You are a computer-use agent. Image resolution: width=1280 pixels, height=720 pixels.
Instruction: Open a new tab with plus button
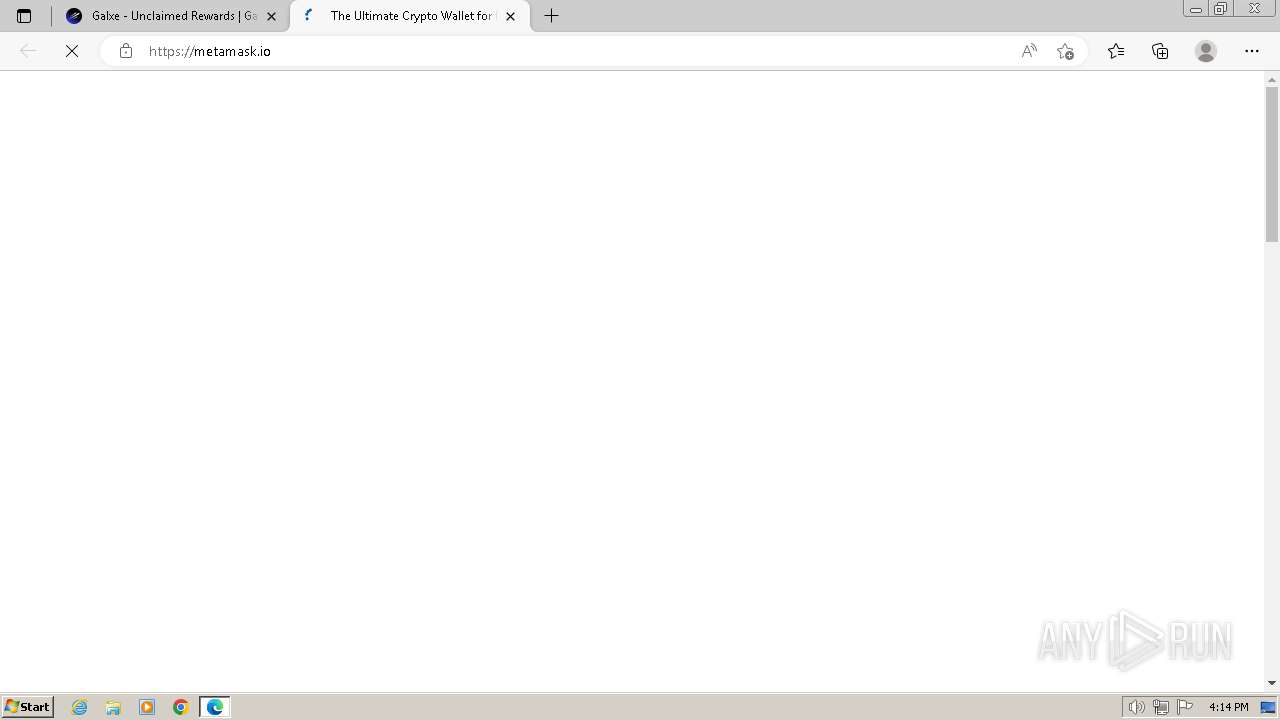[x=551, y=16]
